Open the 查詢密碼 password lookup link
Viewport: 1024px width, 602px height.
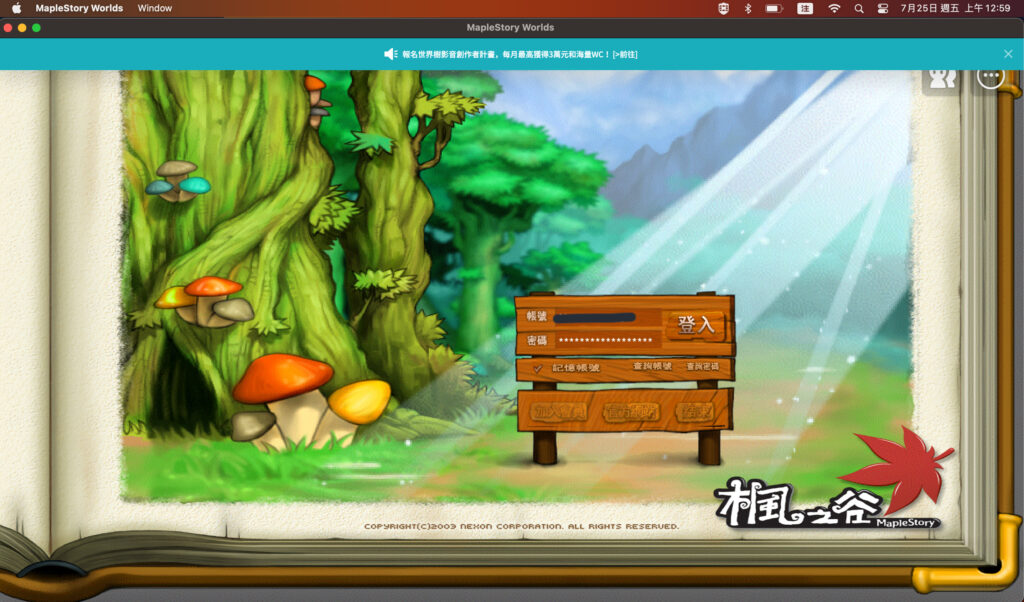tap(702, 367)
